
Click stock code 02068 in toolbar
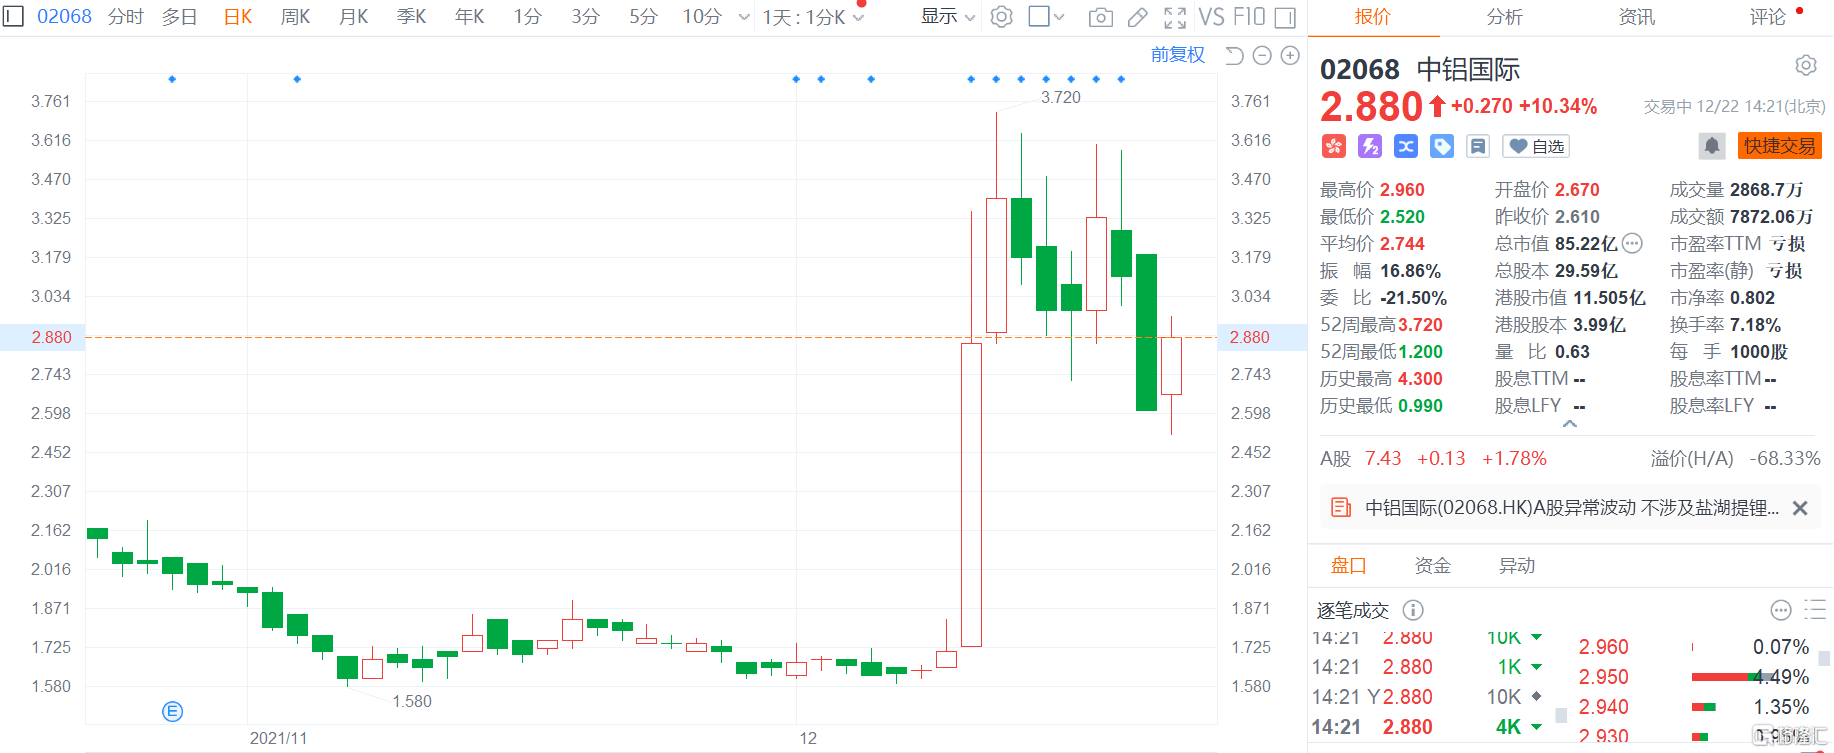tap(64, 17)
